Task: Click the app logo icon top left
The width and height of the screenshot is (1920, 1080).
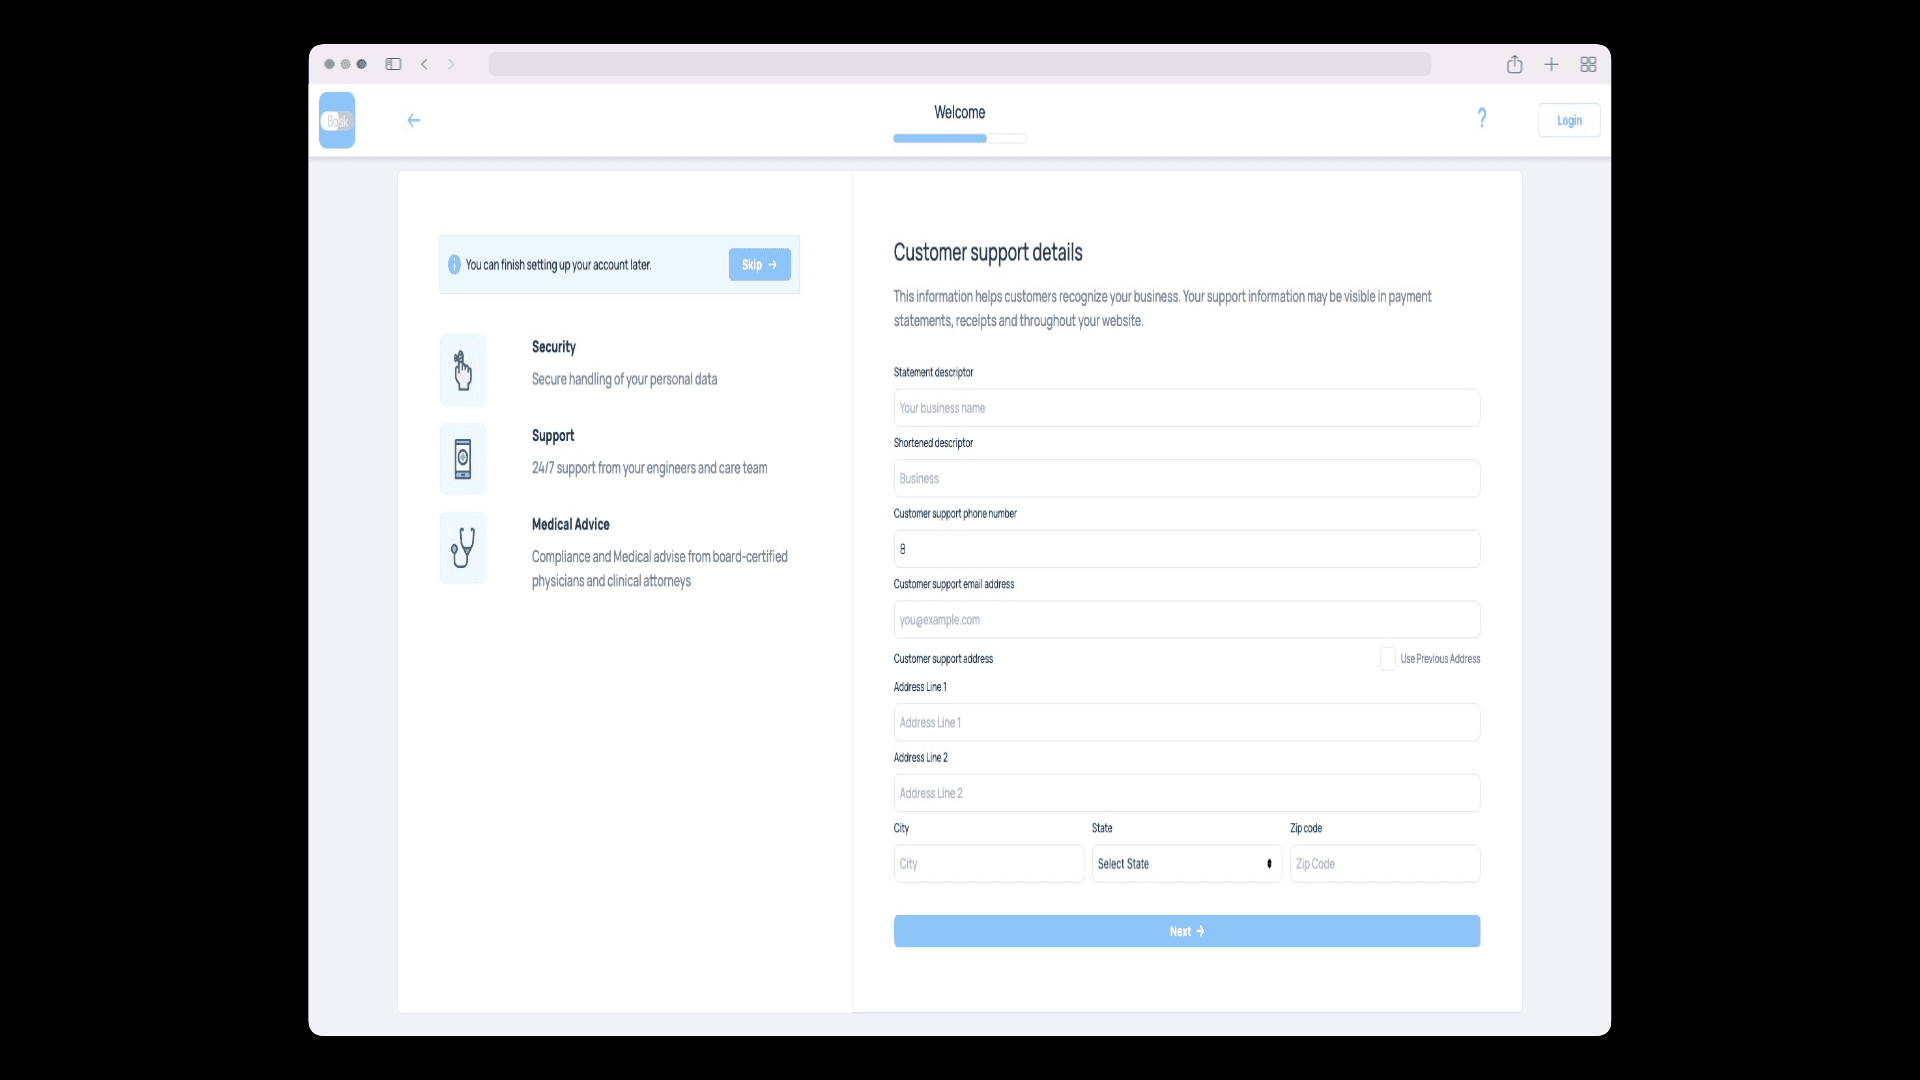Action: [x=336, y=120]
